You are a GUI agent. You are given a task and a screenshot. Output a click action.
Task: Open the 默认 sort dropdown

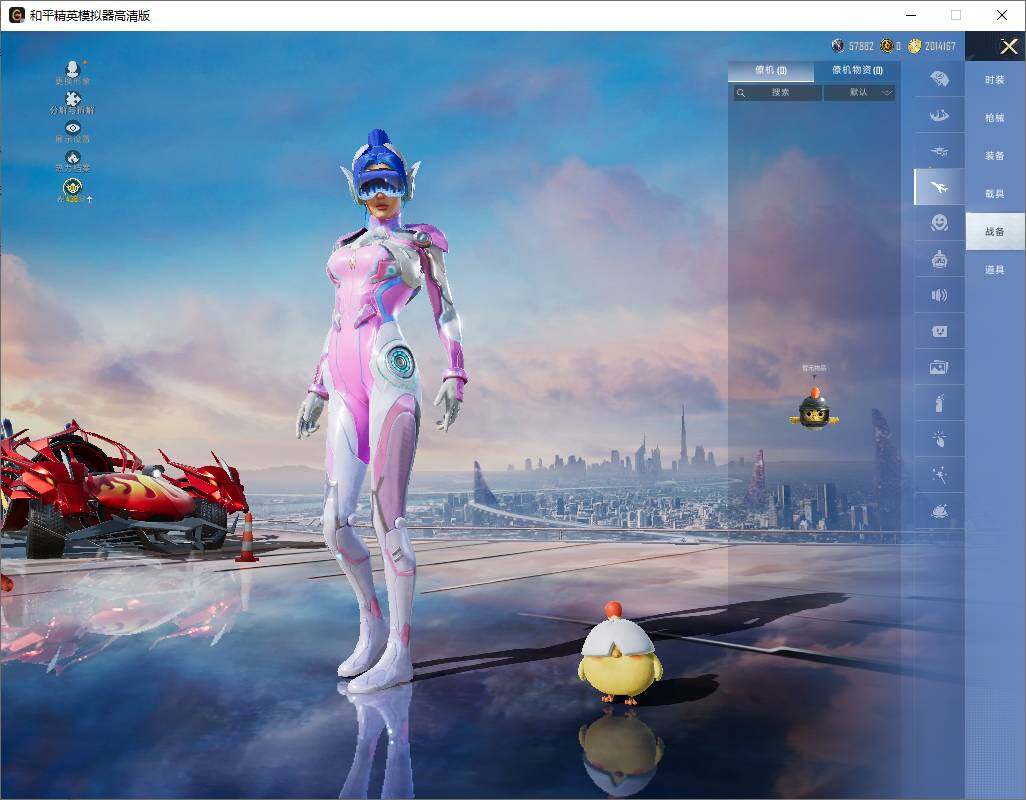tap(859, 93)
